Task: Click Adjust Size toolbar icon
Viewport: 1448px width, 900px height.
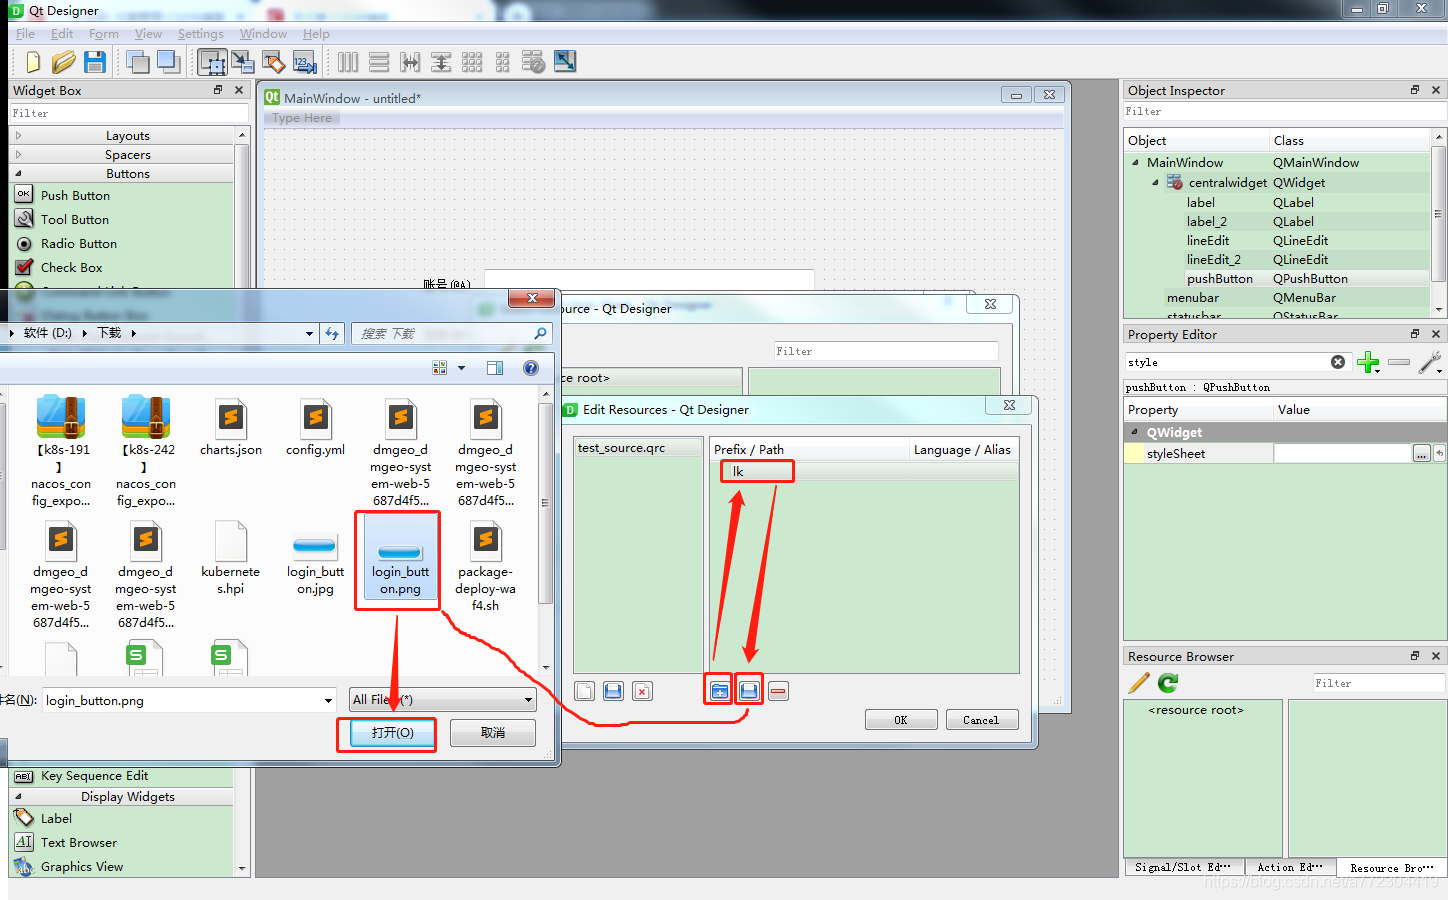Action: 565,62
